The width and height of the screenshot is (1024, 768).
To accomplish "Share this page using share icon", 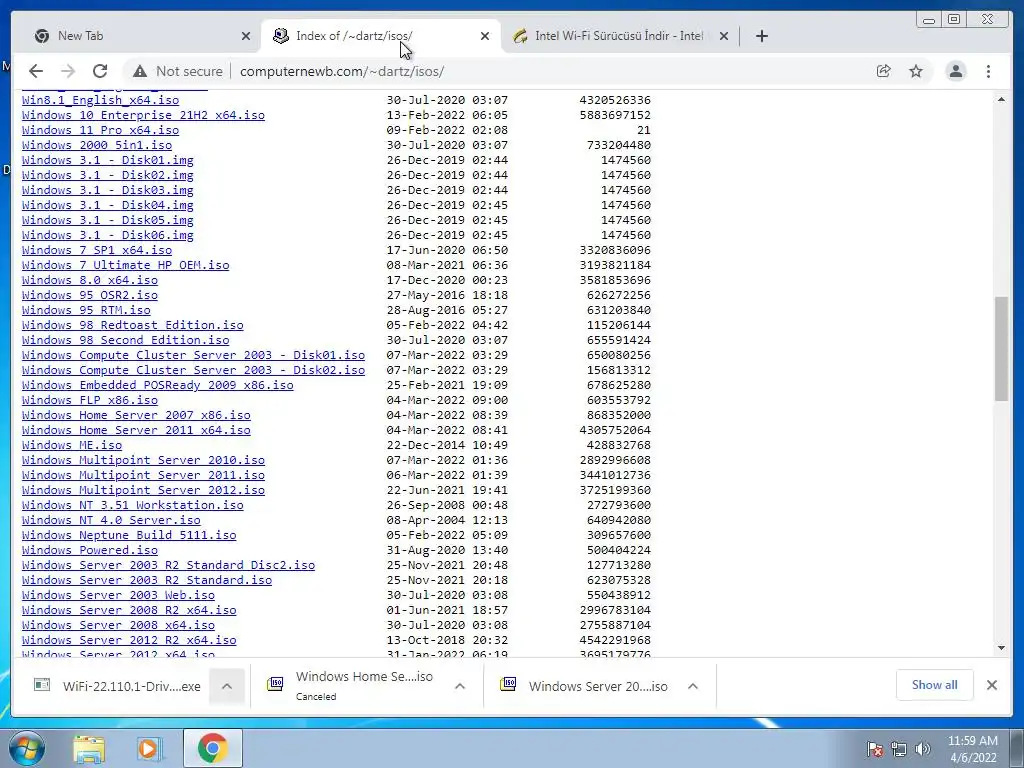I will tap(884, 71).
